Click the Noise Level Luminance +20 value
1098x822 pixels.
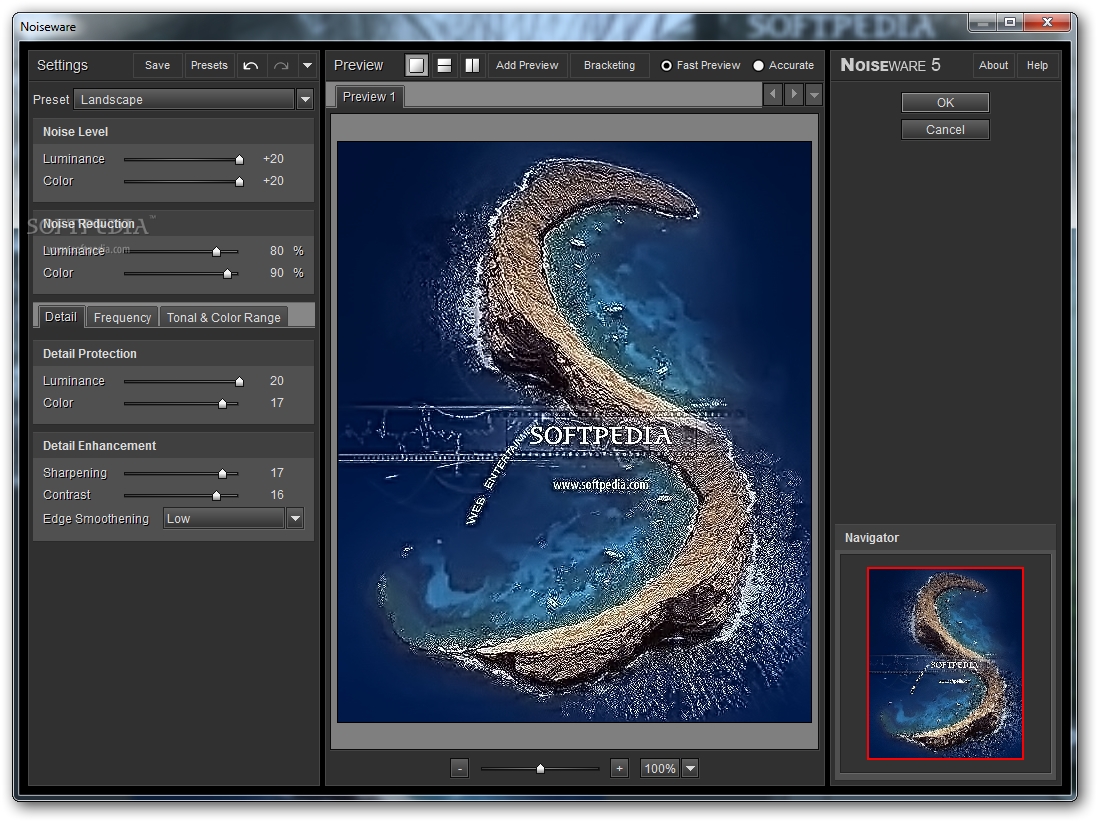pos(273,159)
